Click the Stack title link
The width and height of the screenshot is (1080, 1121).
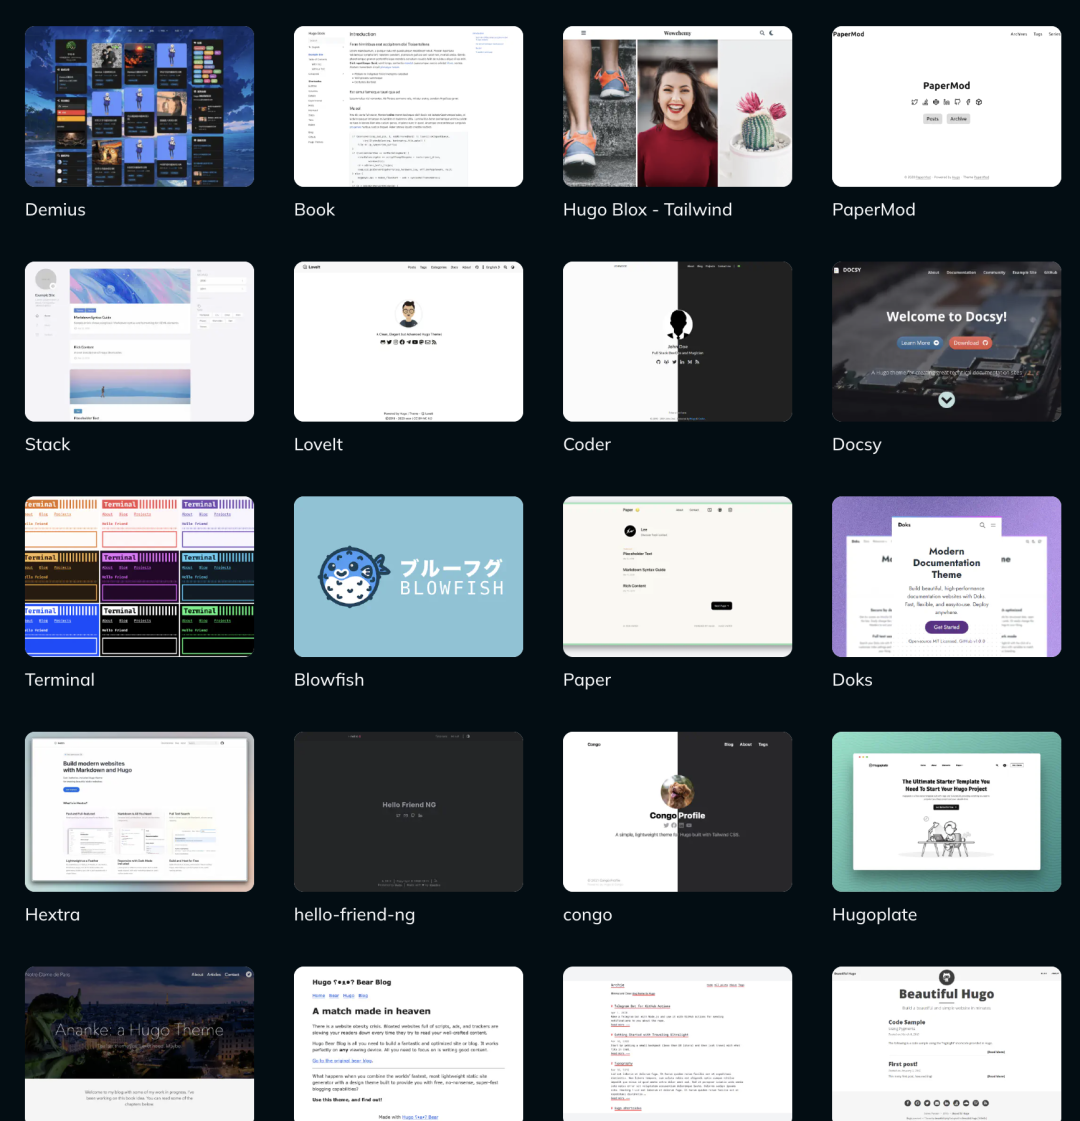click(47, 445)
